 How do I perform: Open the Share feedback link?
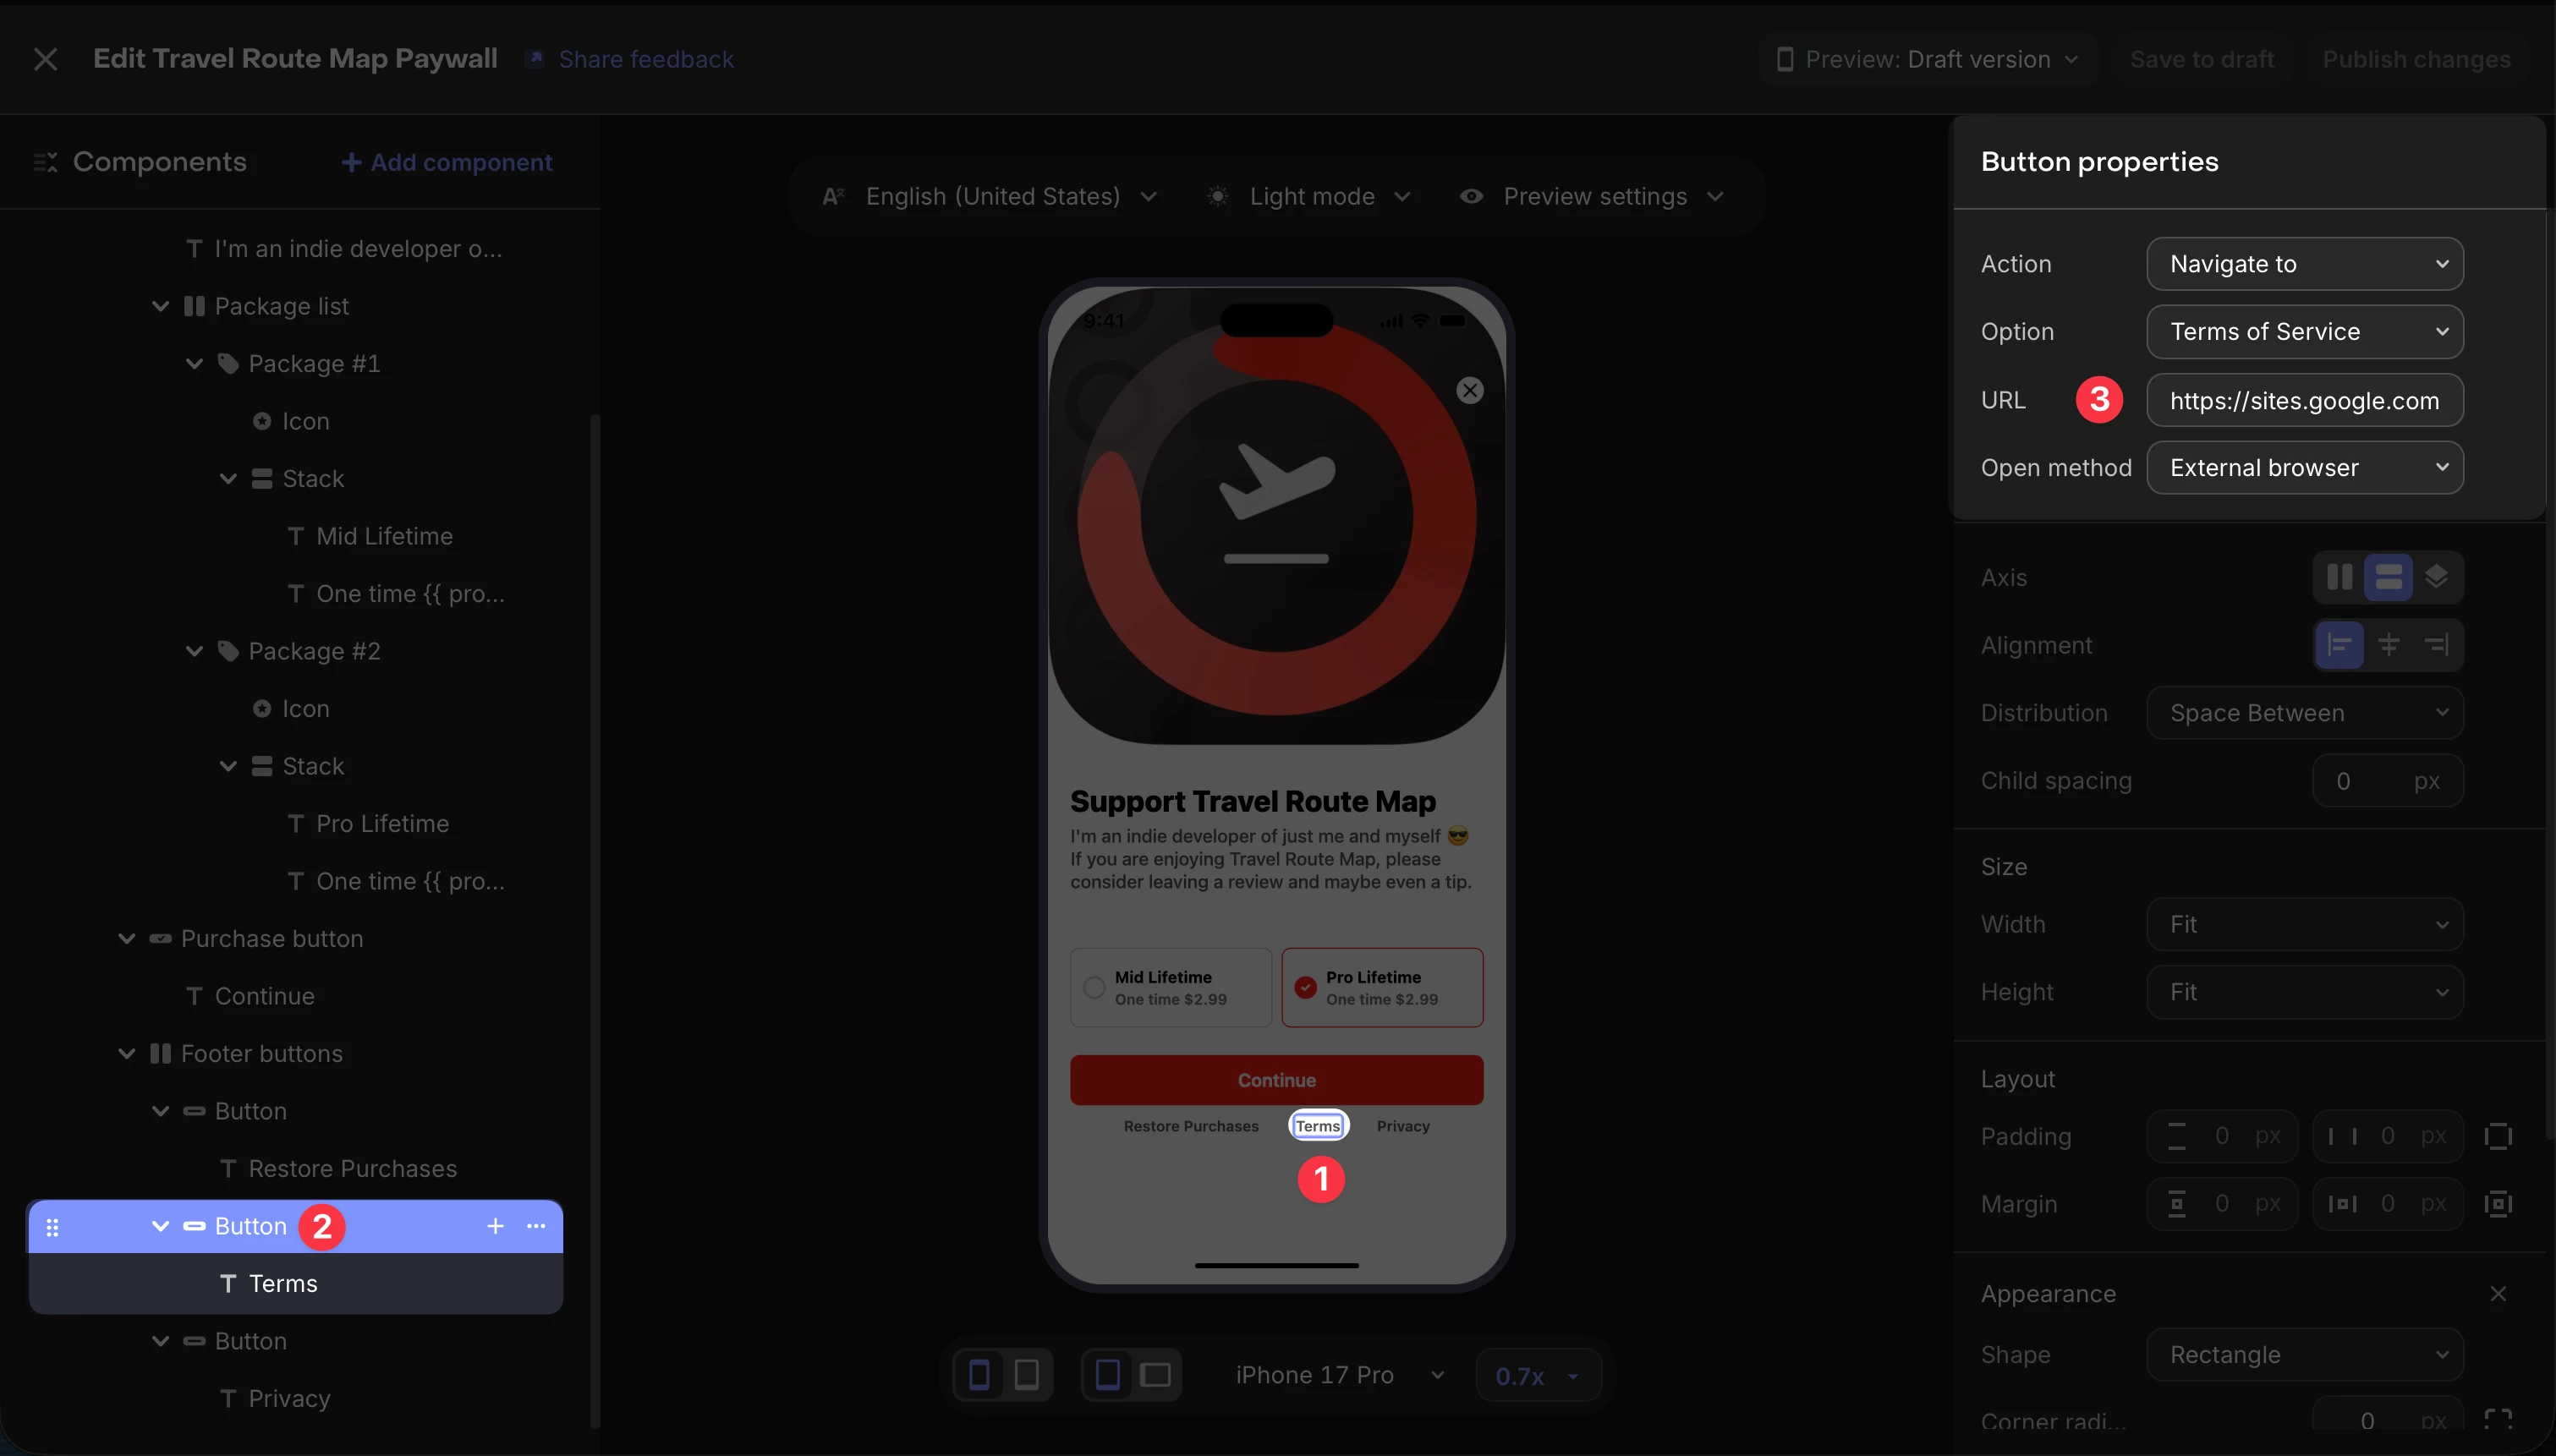(x=645, y=60)
